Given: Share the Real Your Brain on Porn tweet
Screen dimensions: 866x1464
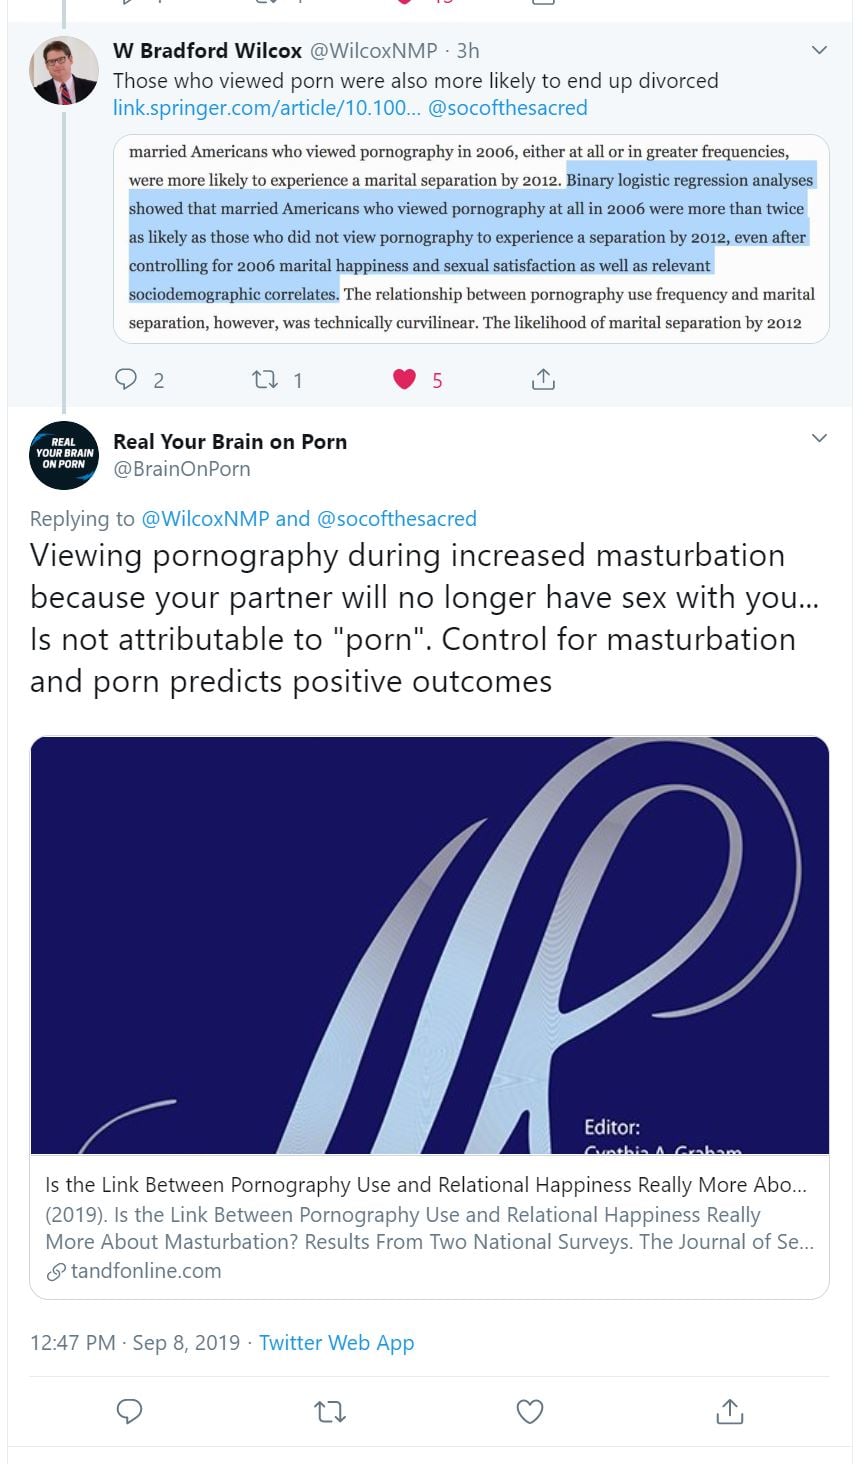Looking at the screenshot, I should [730, 1411].
